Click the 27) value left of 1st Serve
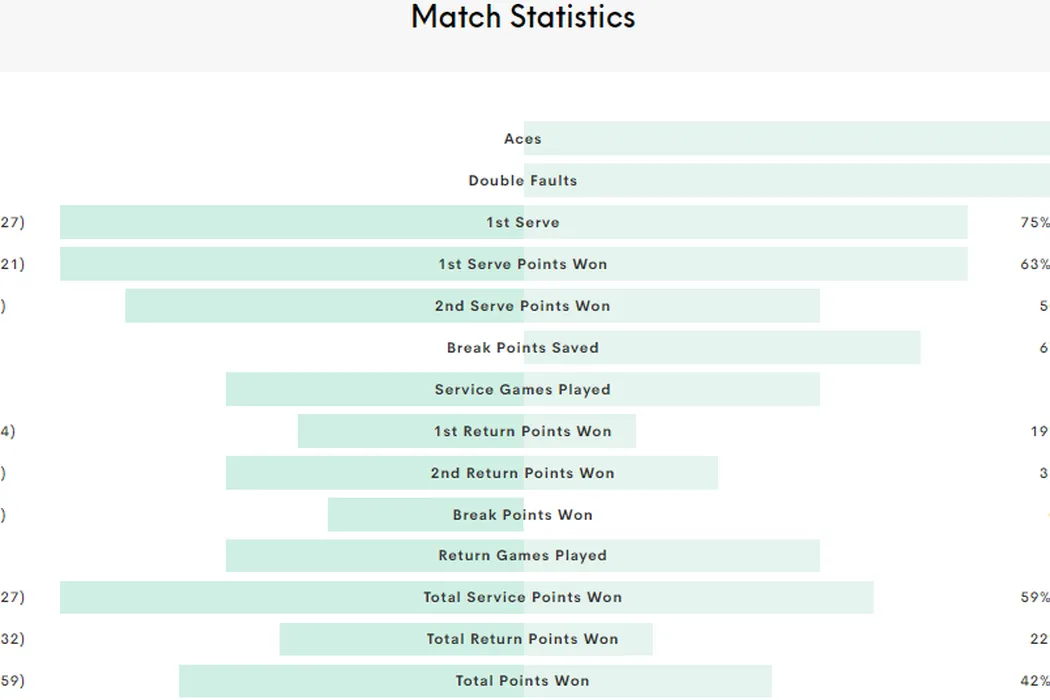This screenshot has height=700, width=1050. (x=12, y=223)
